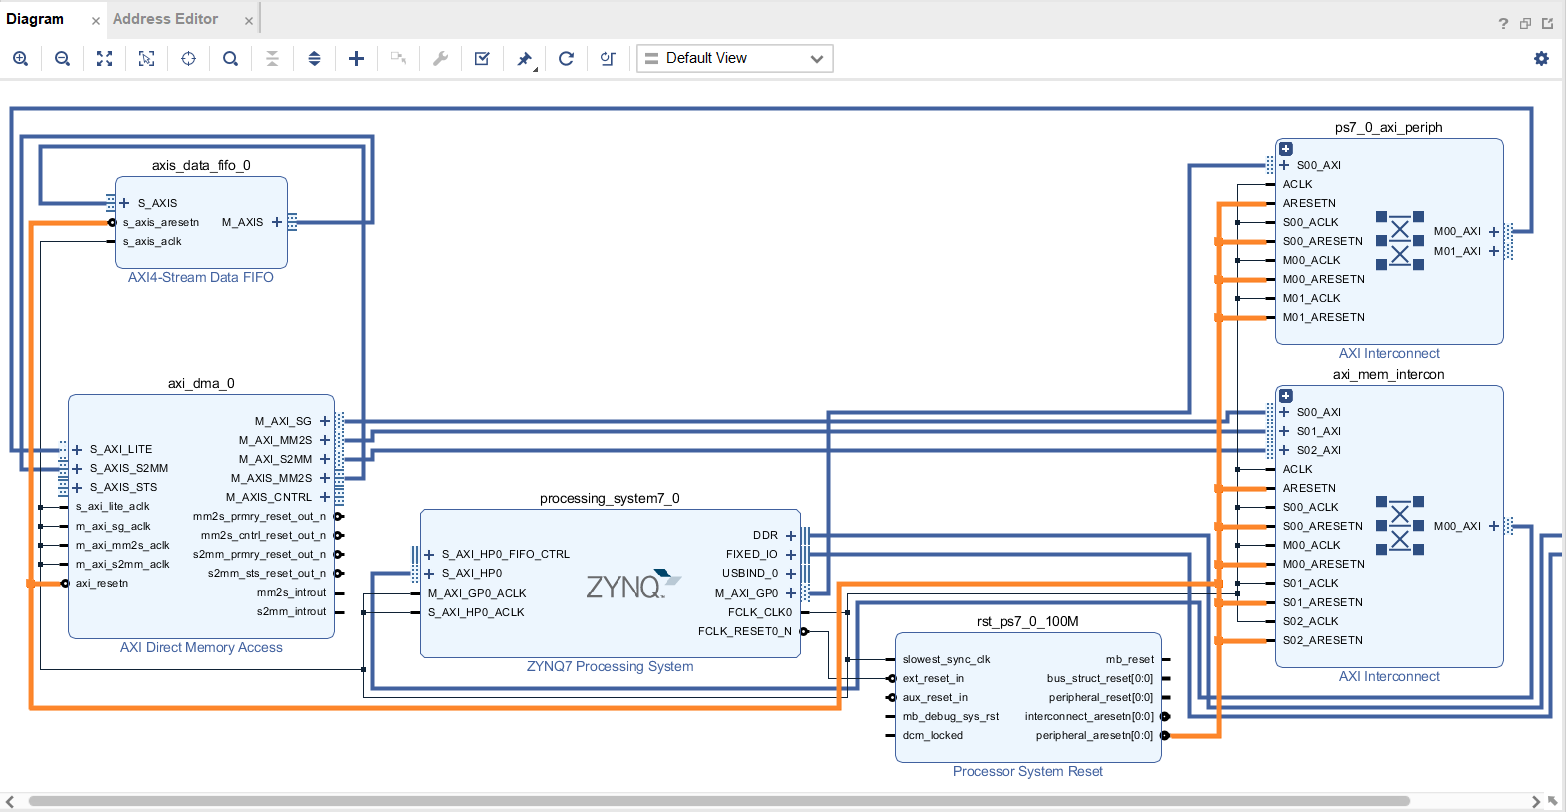The width and height of the screenshot is (1566, 812).
Task: Click the Zoom Out icon in the toolbar
Action: [62, 58]
